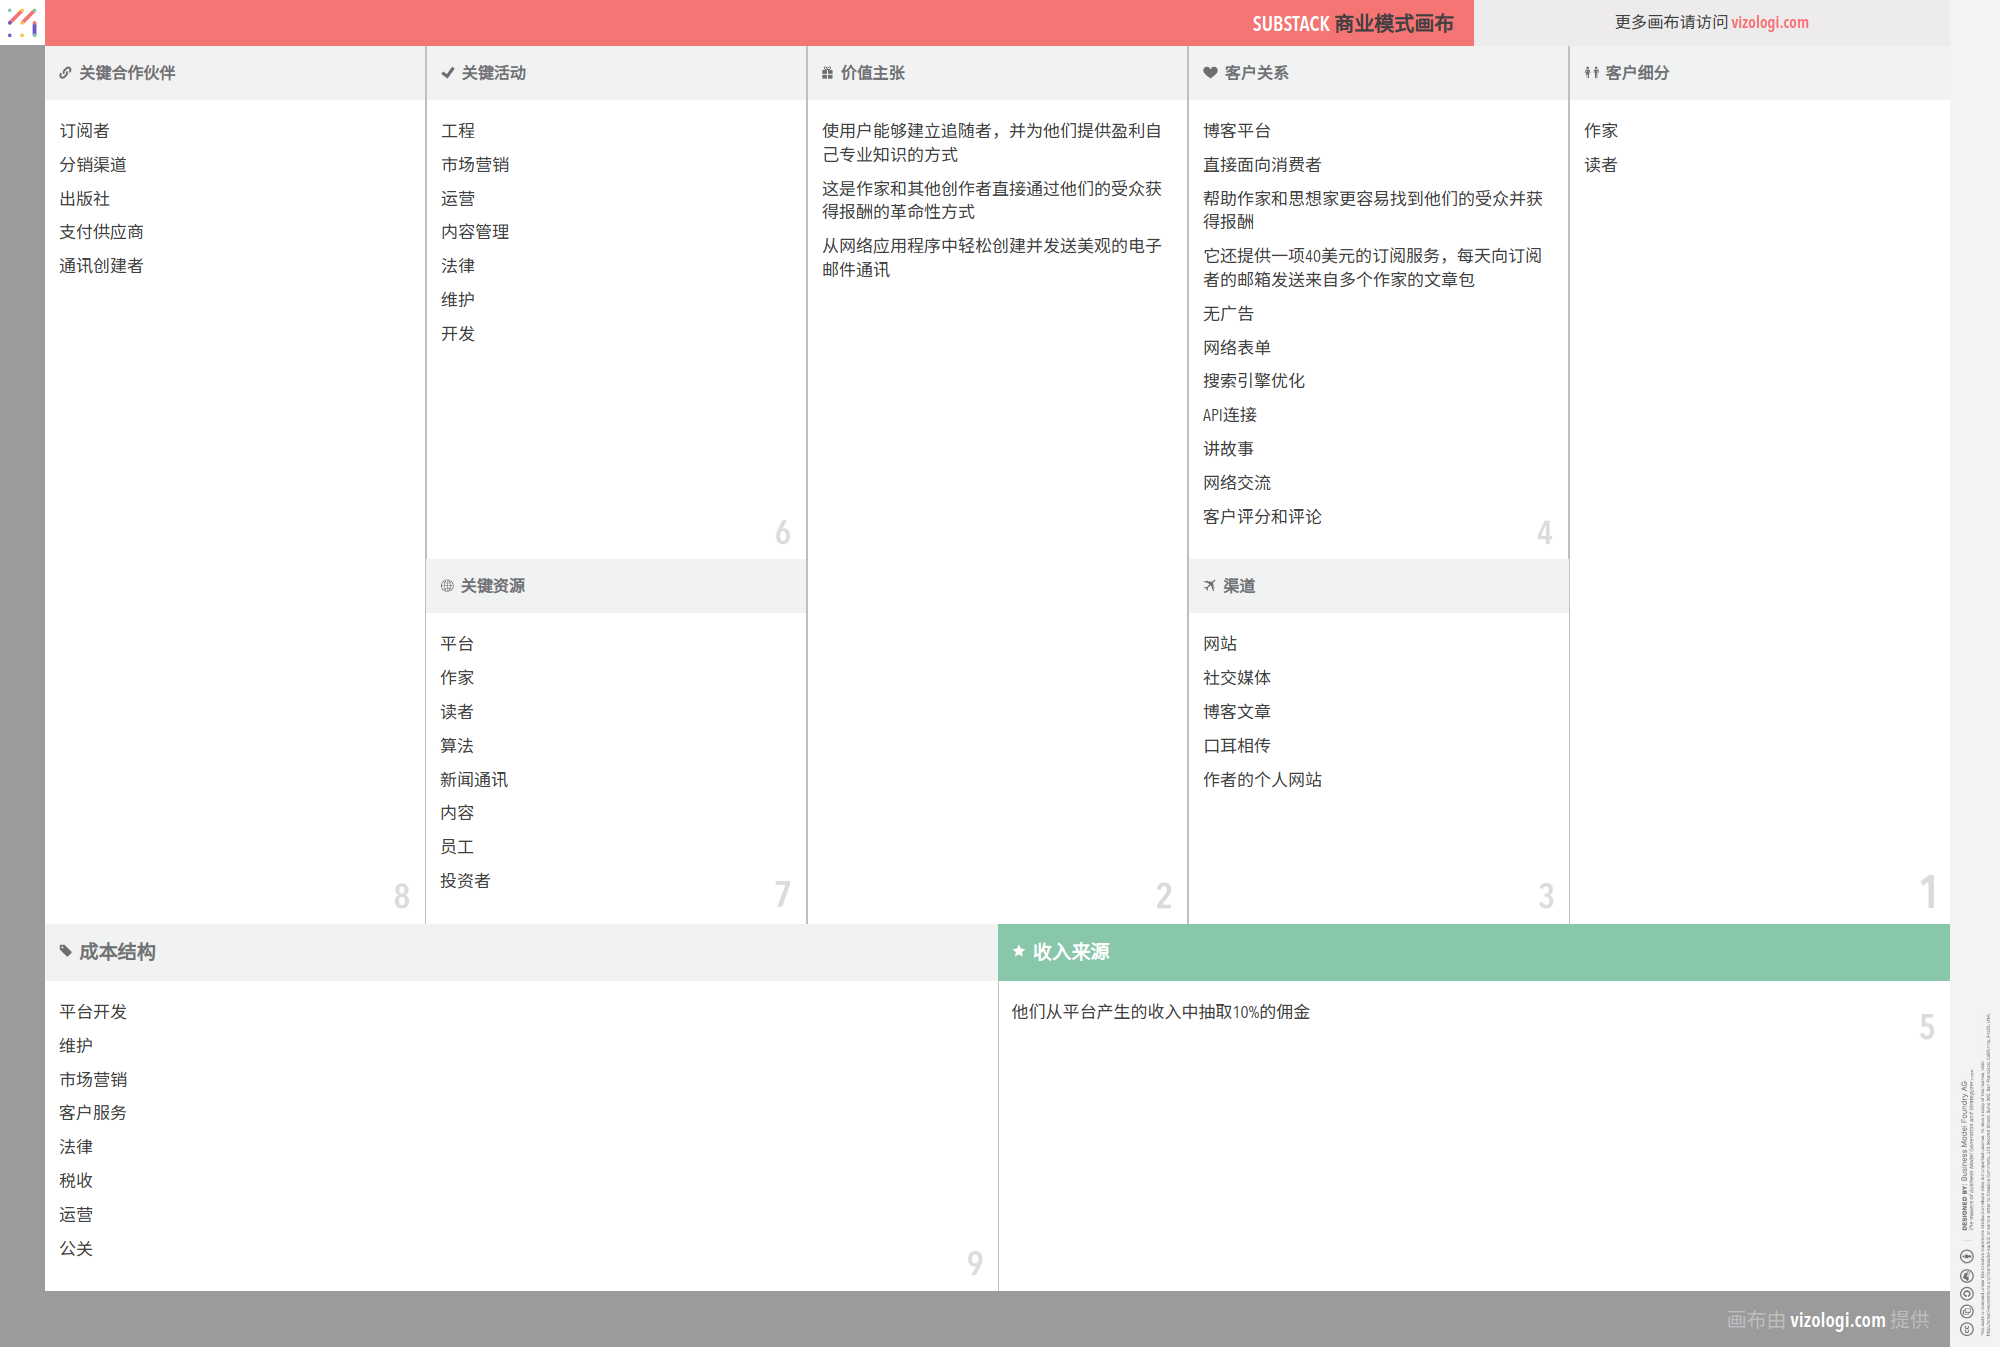Click the globe icon beside 关键资源
Viewport: 2000px width, 1347px height.
coord(445,586)
